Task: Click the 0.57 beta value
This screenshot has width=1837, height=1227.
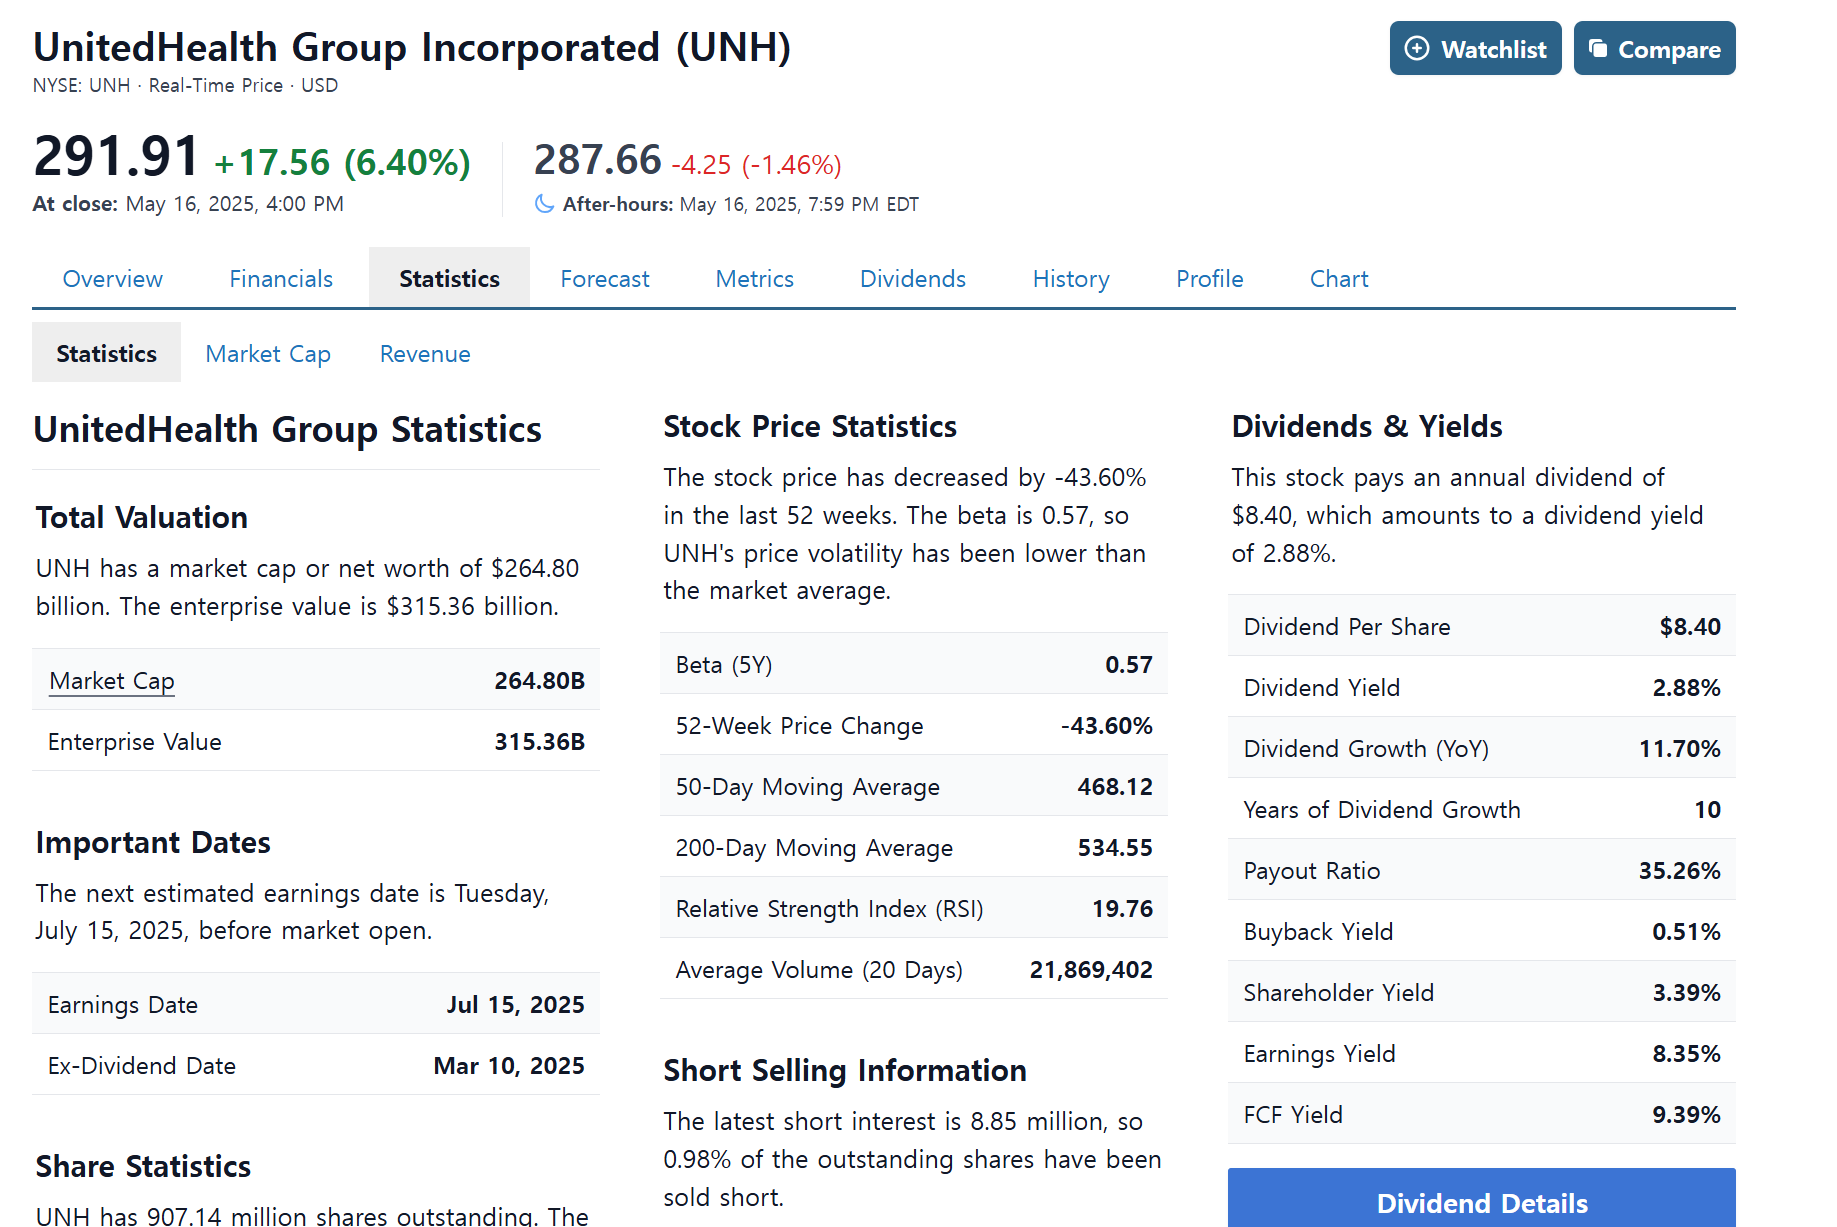Action: point(1129,665)
